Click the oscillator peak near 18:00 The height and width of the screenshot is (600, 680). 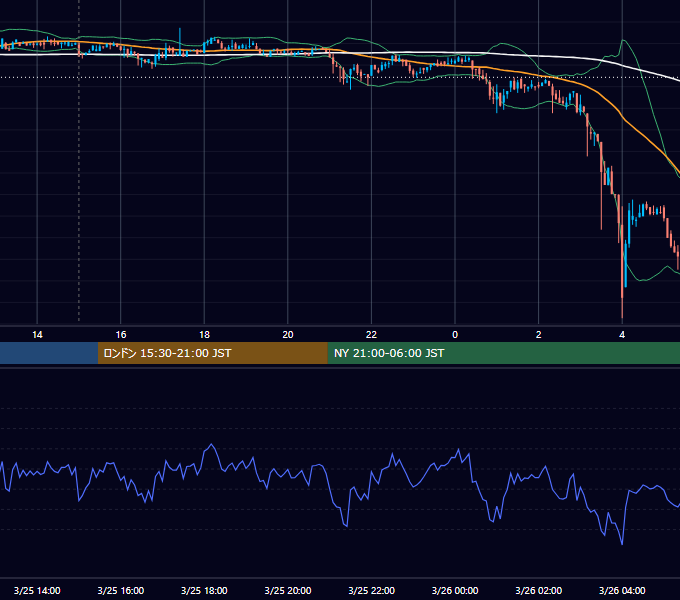click(x=211, y=445)
